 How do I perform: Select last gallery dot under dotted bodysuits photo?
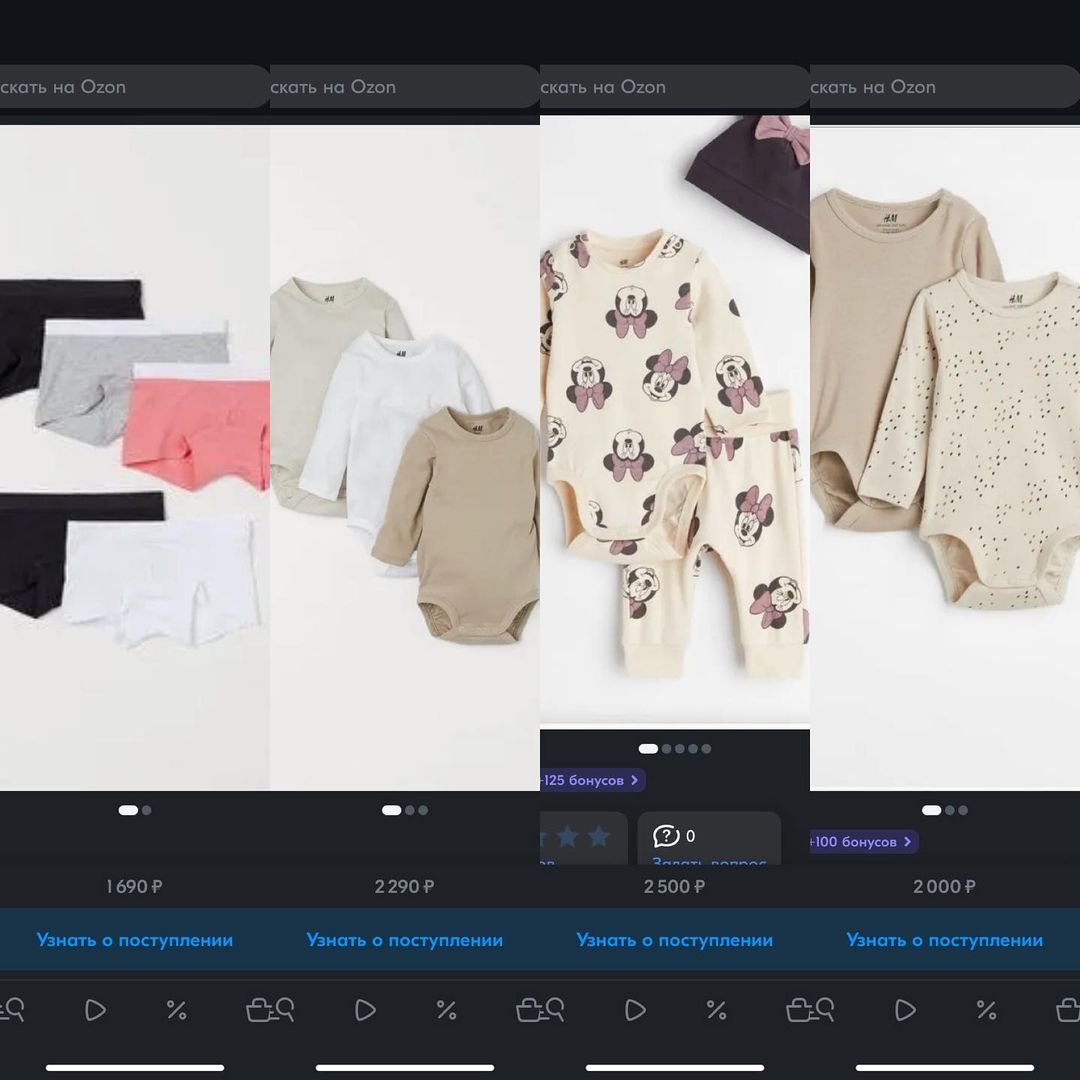(x=963, y=810)
